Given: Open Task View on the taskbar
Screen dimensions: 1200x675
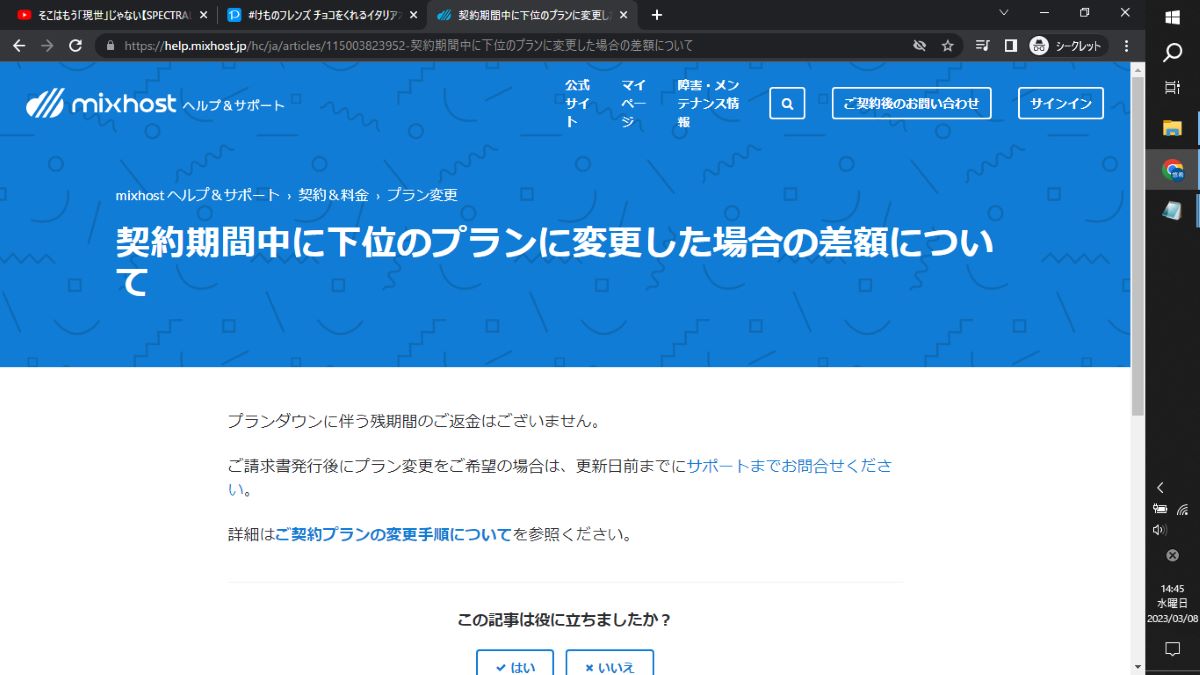Looking at the screenshot, I should click(1173, 88).
